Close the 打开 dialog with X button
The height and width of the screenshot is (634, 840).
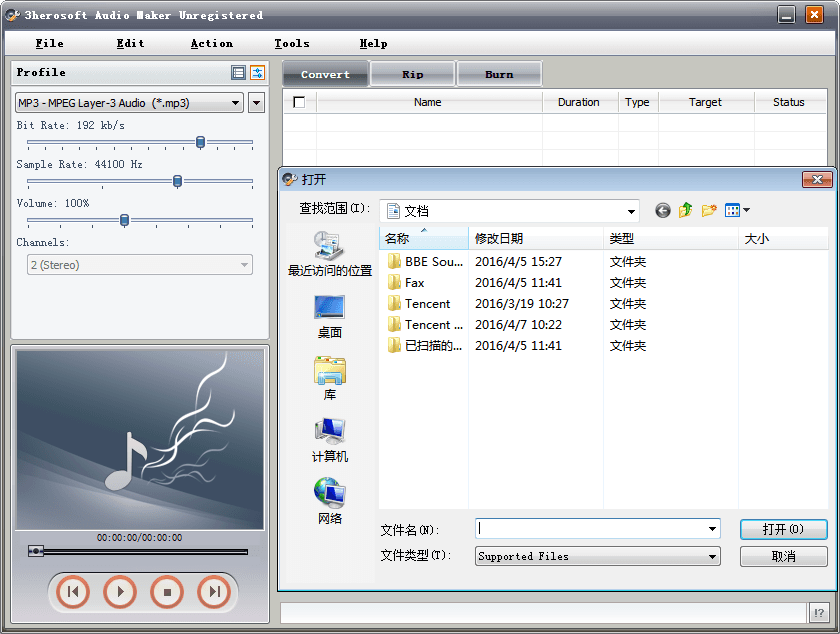(817, 180)
